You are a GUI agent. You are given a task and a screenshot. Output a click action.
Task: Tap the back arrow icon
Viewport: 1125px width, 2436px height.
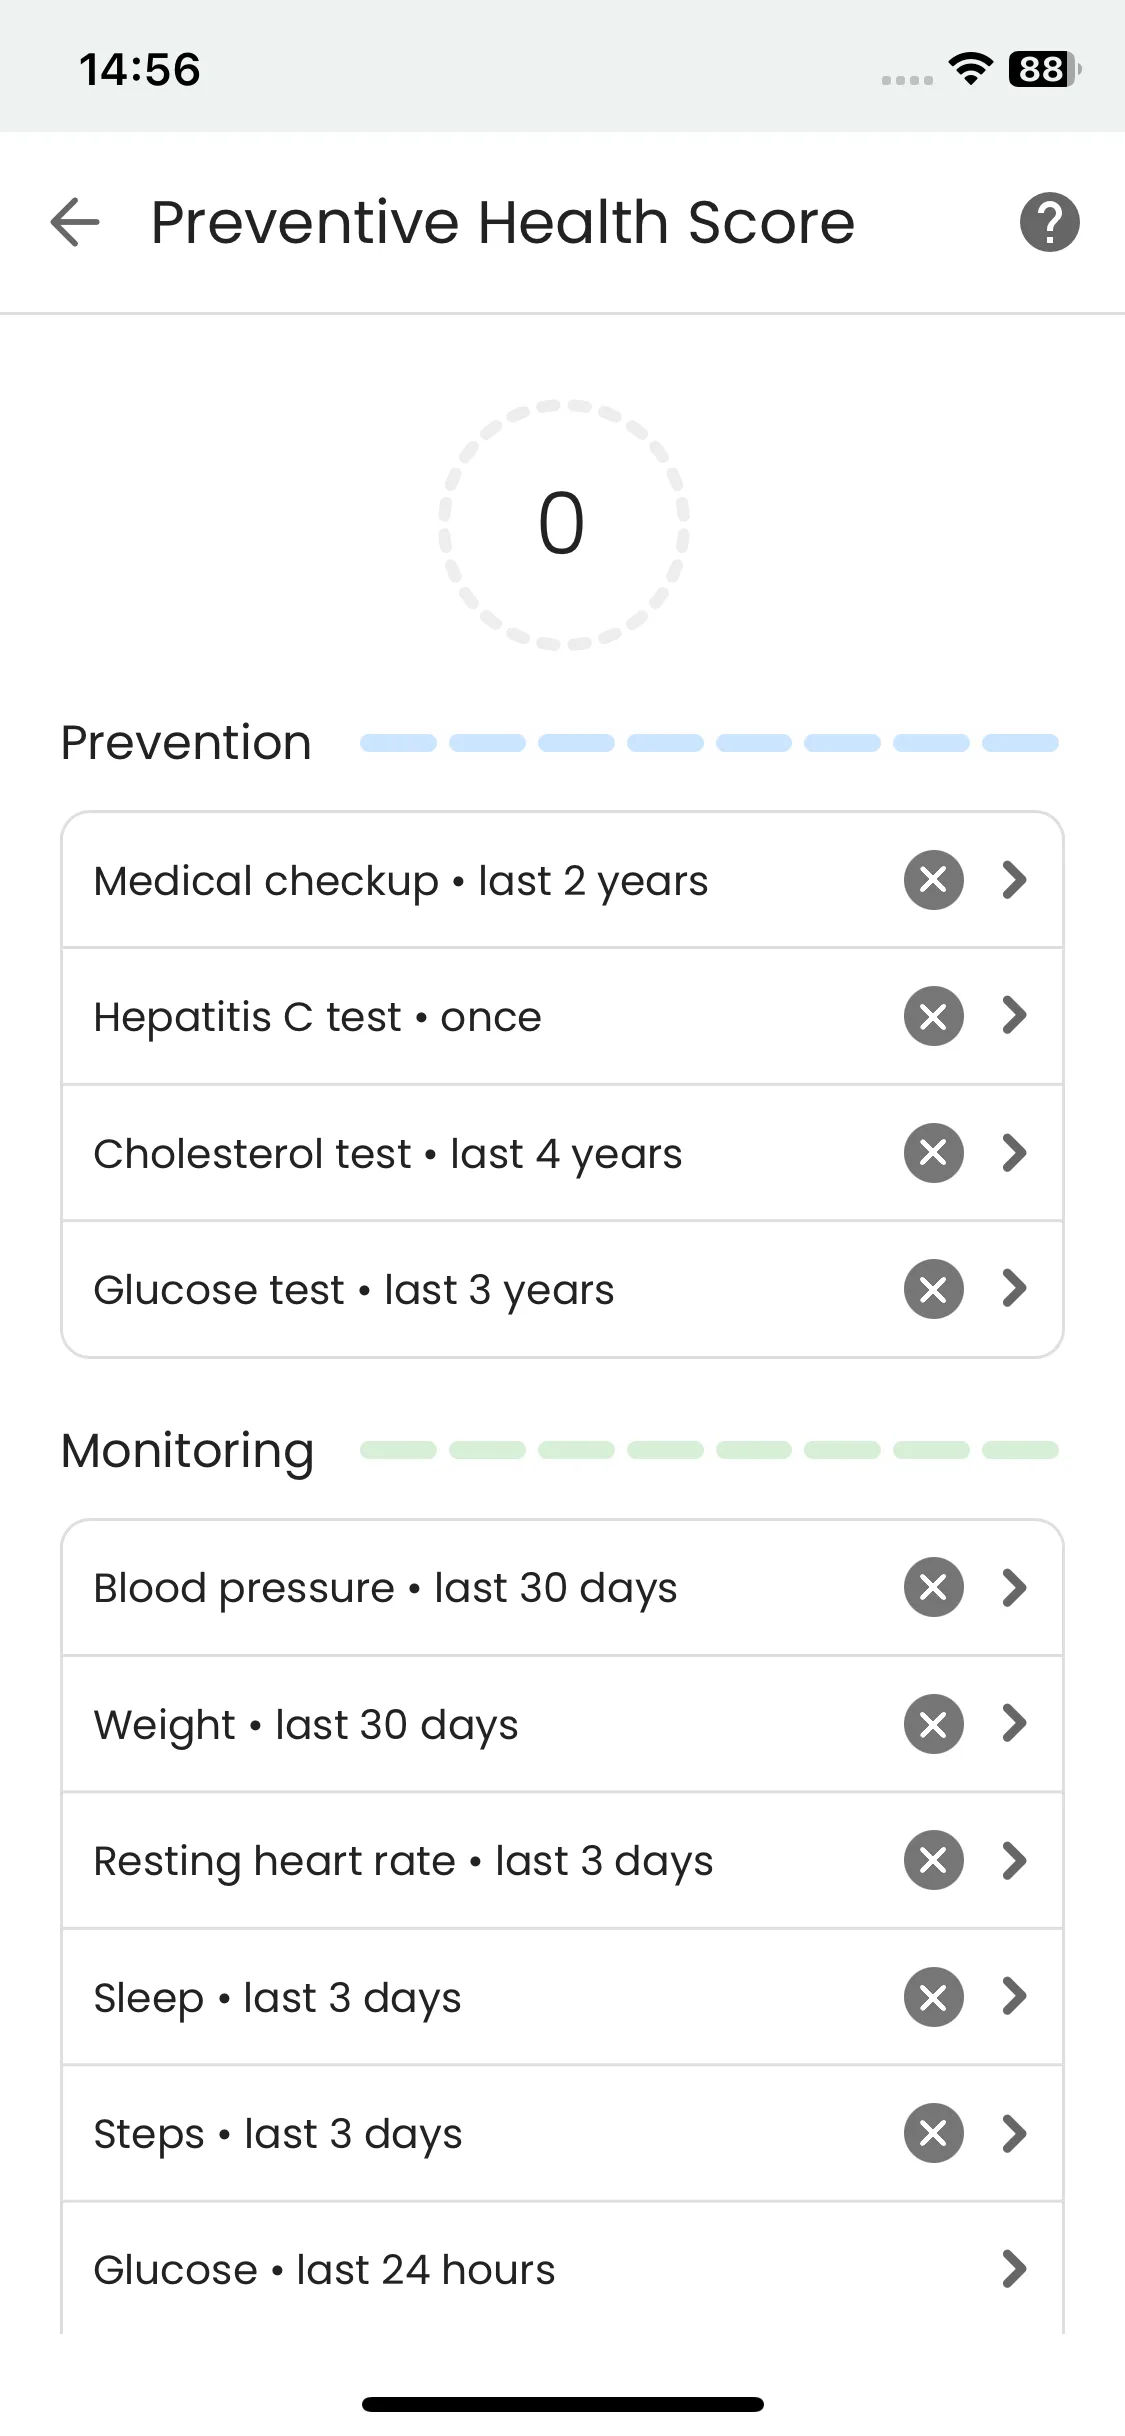pos(75,222)
